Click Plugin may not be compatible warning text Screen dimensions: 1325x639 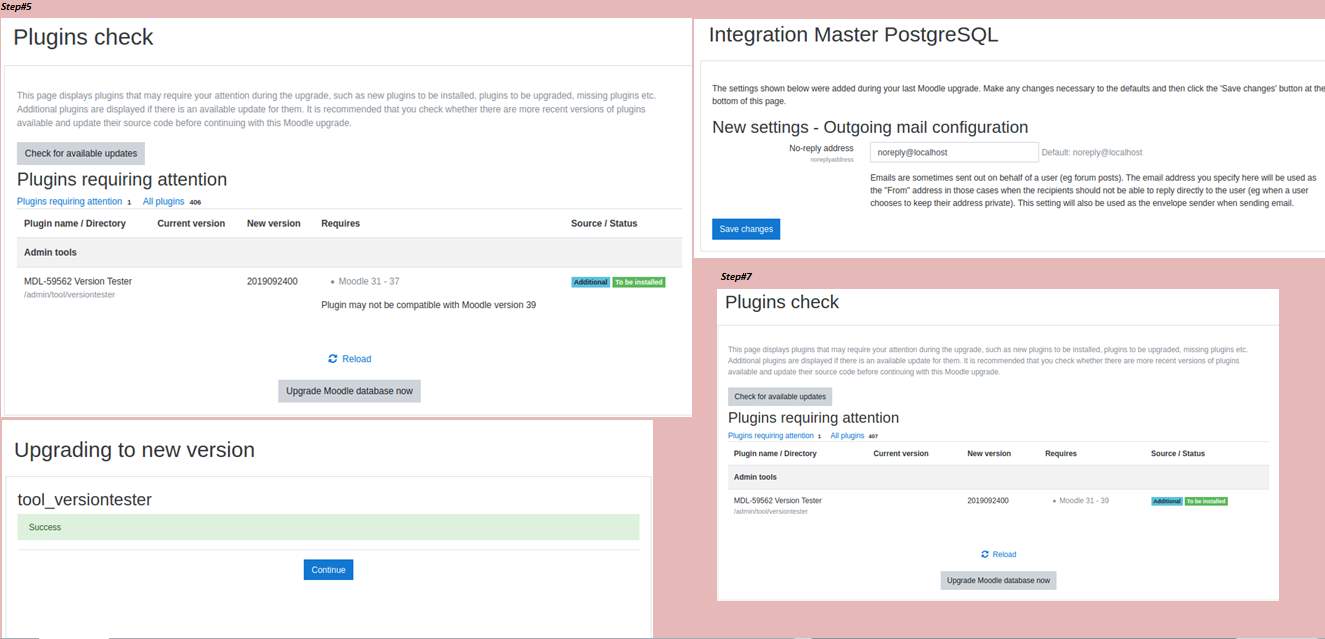click(428, 304)
